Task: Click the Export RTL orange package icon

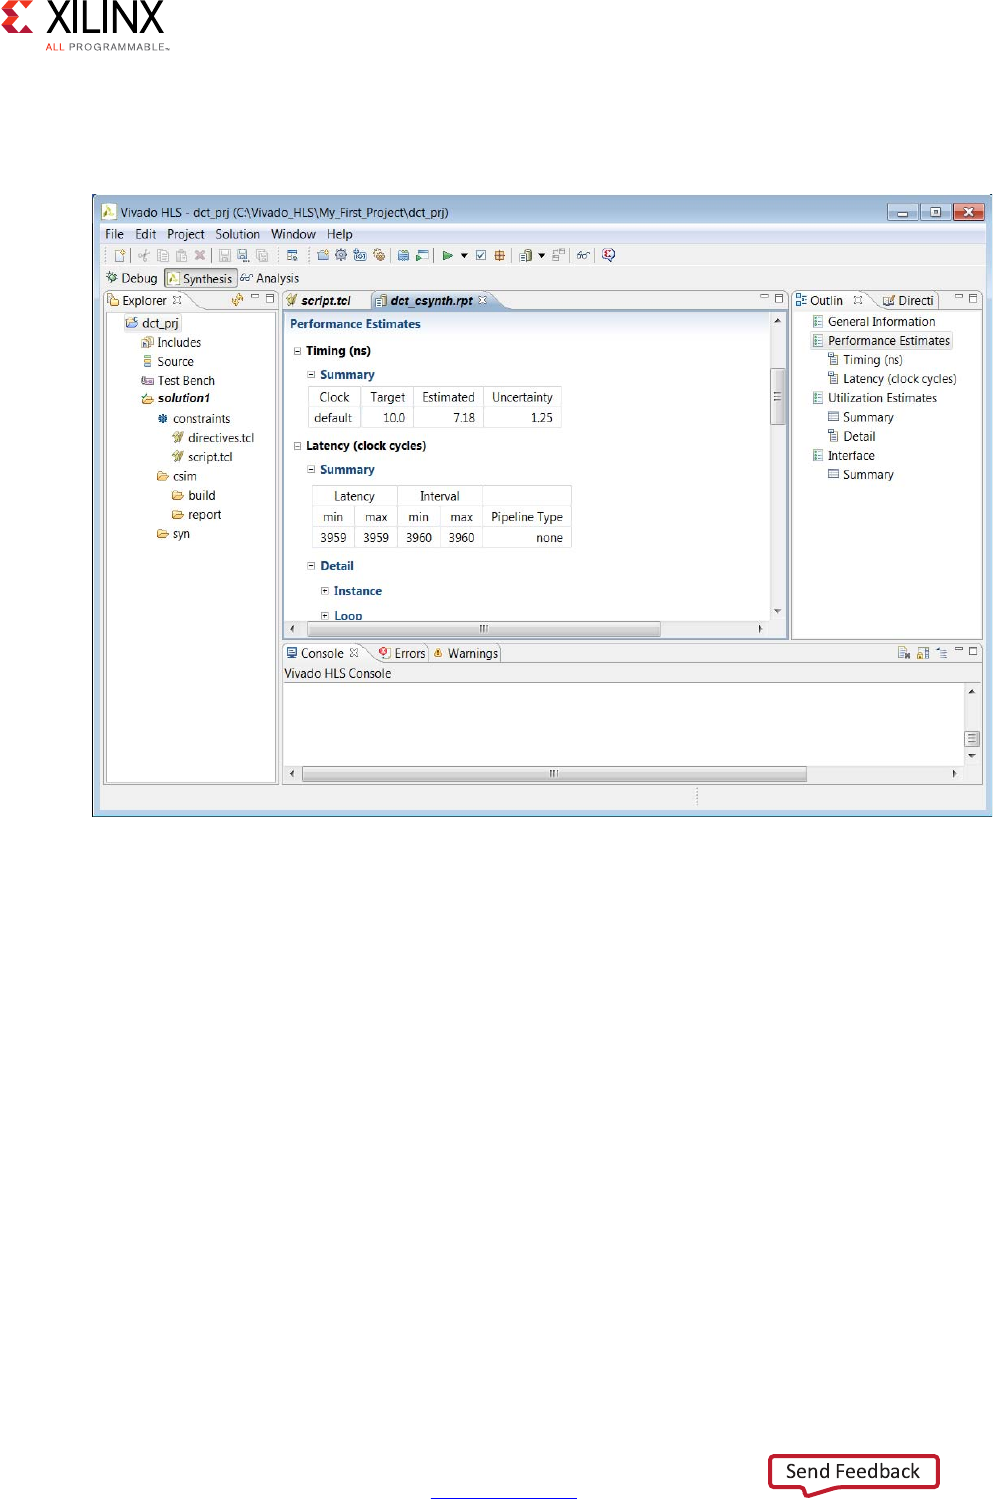Action: click(498, 255)
